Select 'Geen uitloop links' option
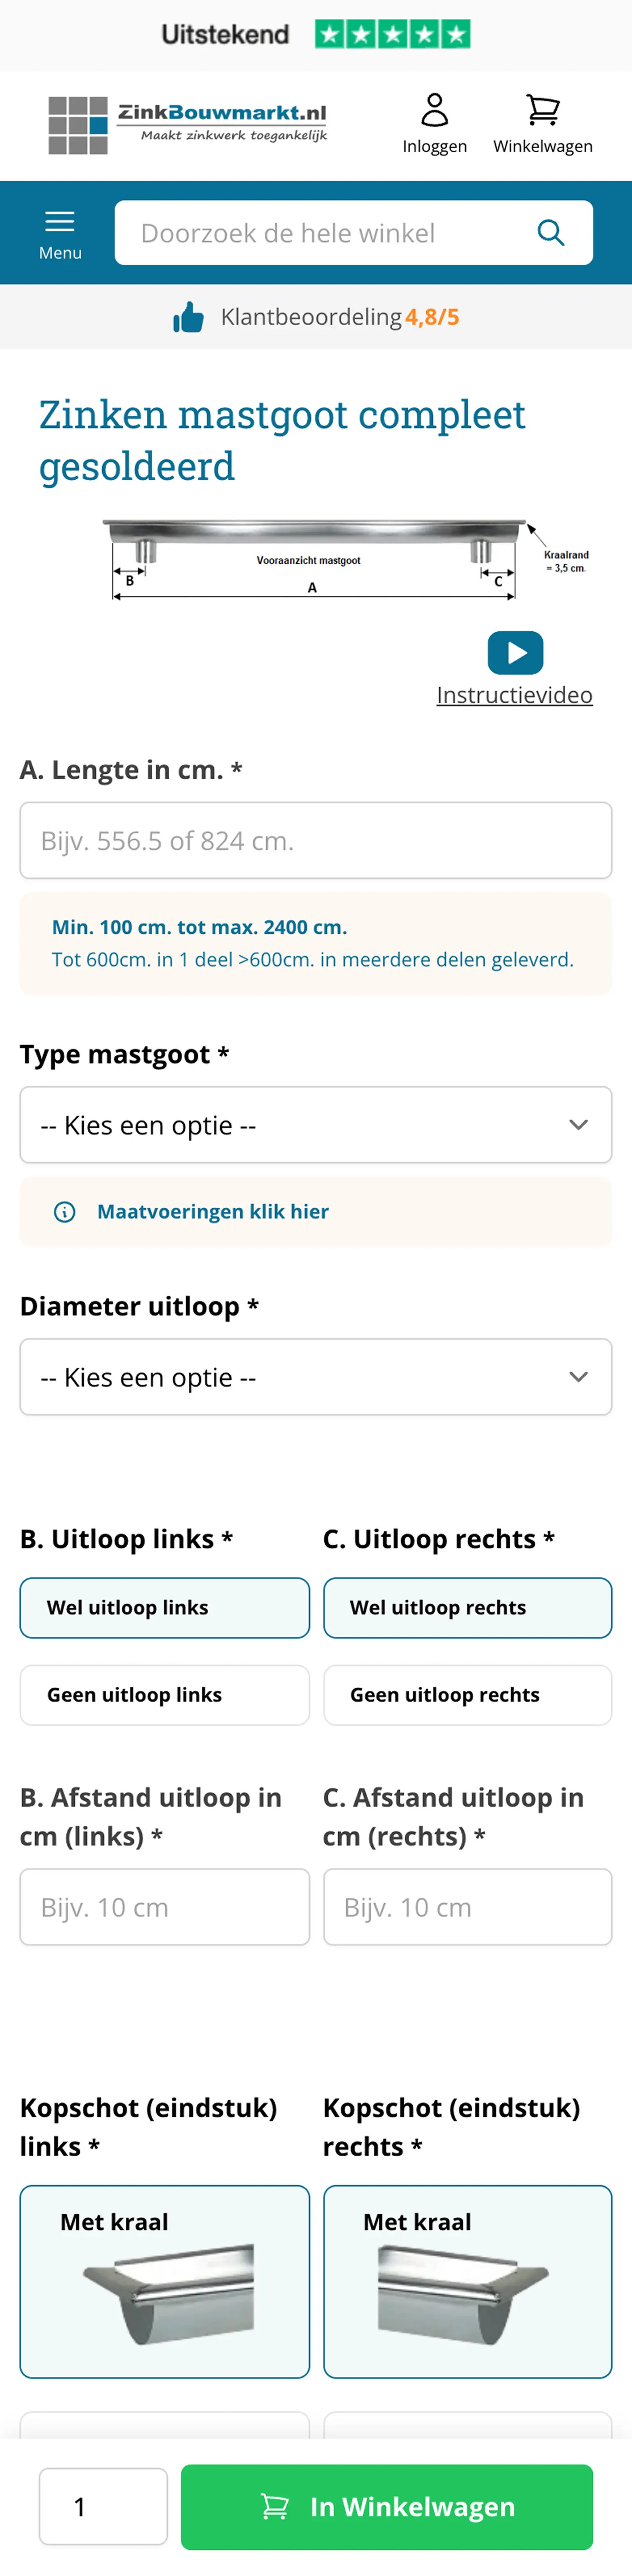The width and height of the screenshot is (632, 2576). coord(165,1694)
